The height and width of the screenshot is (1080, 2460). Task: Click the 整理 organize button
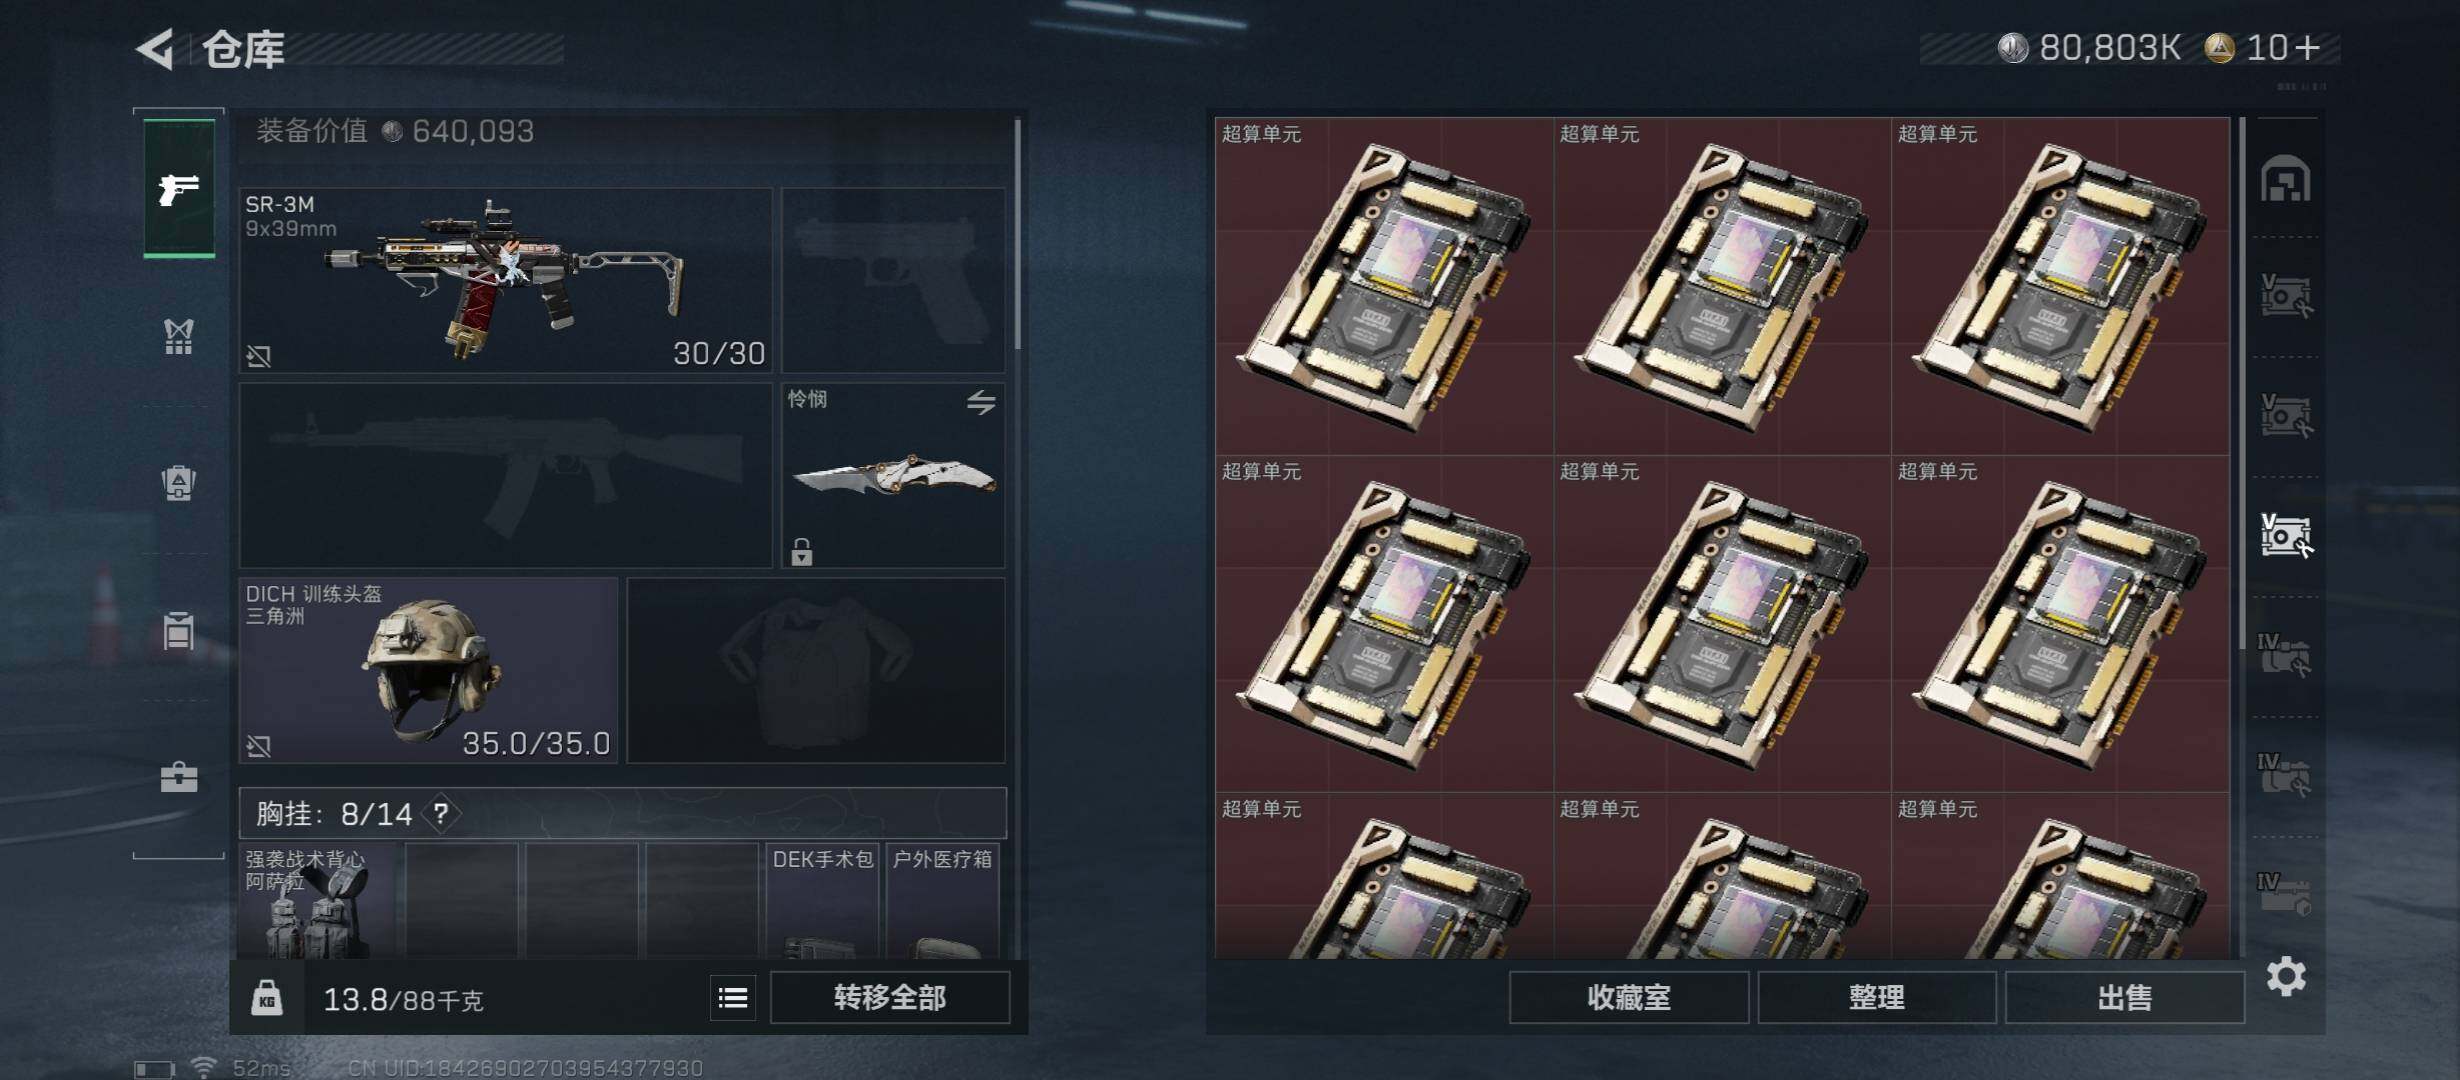[1877, 997]
